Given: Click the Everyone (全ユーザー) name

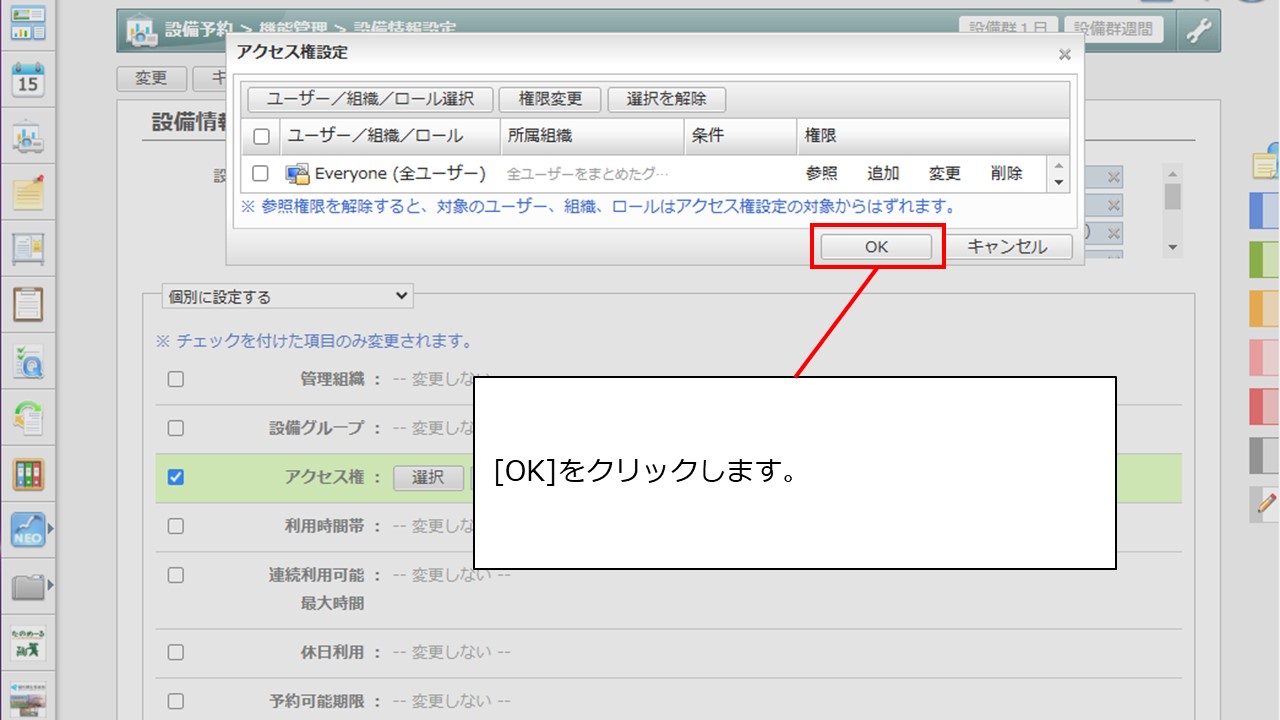Looking at the screenshot, I should [400, 174].
